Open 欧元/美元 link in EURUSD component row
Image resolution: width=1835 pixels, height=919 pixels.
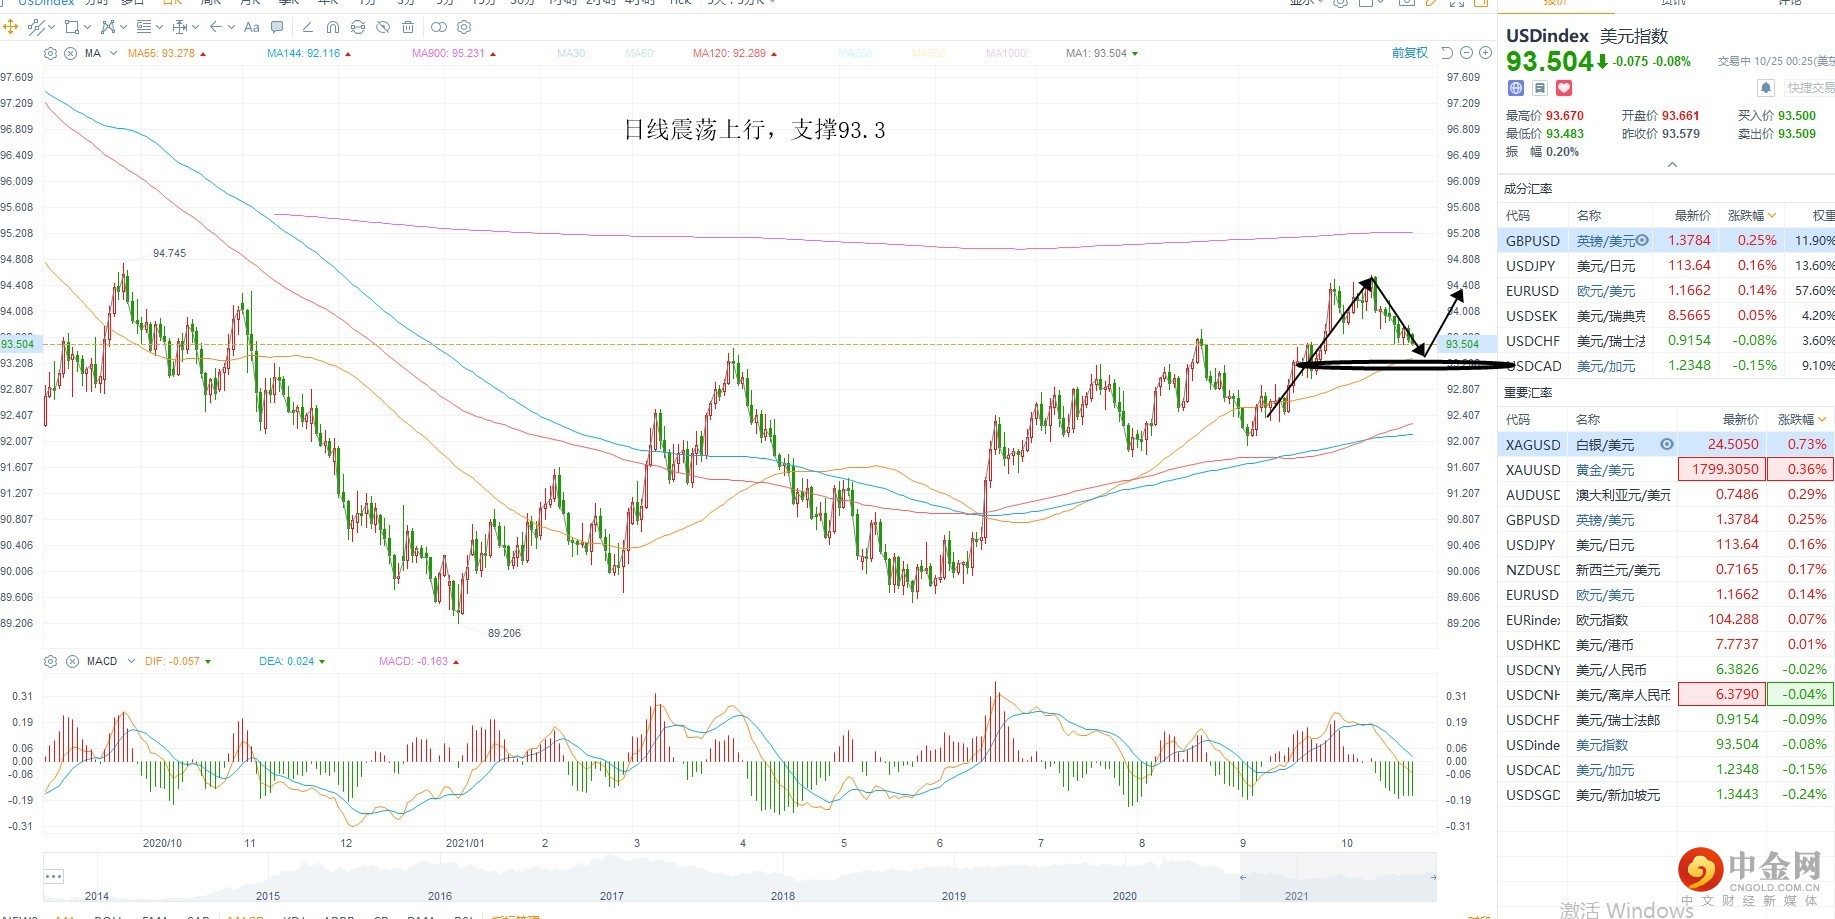coord(1606,291)
